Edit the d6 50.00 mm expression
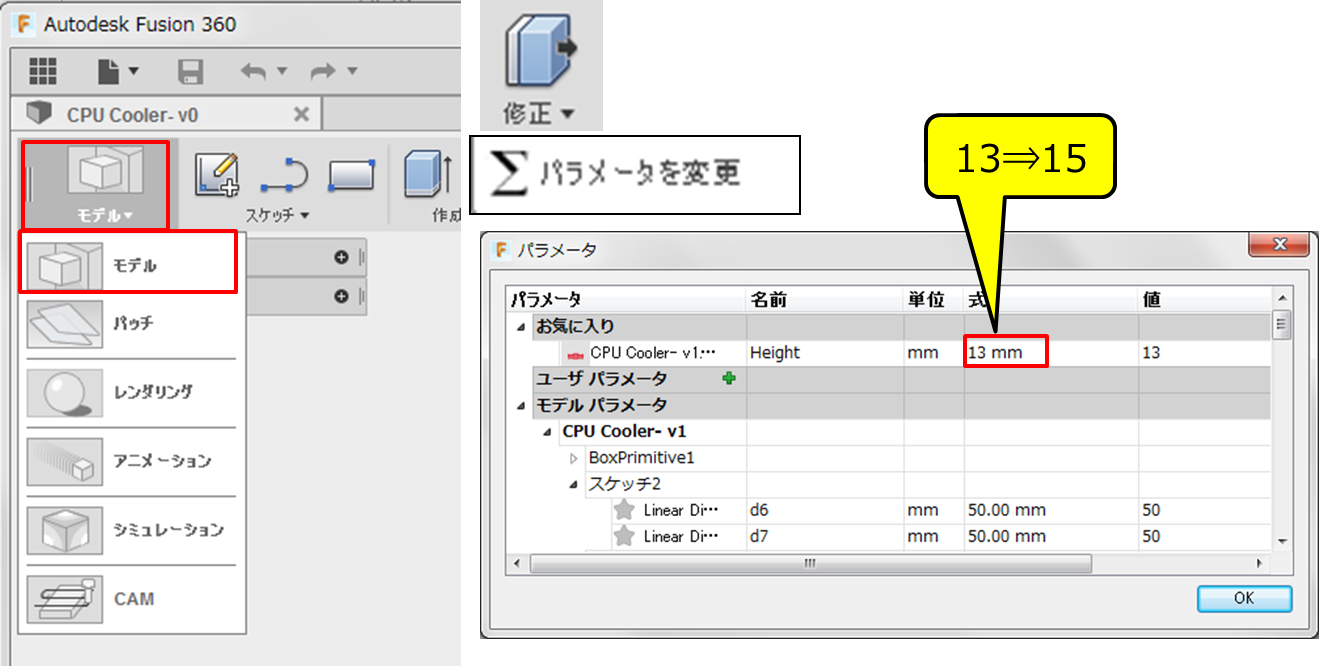1319x666 pixels. [1051, 510]
